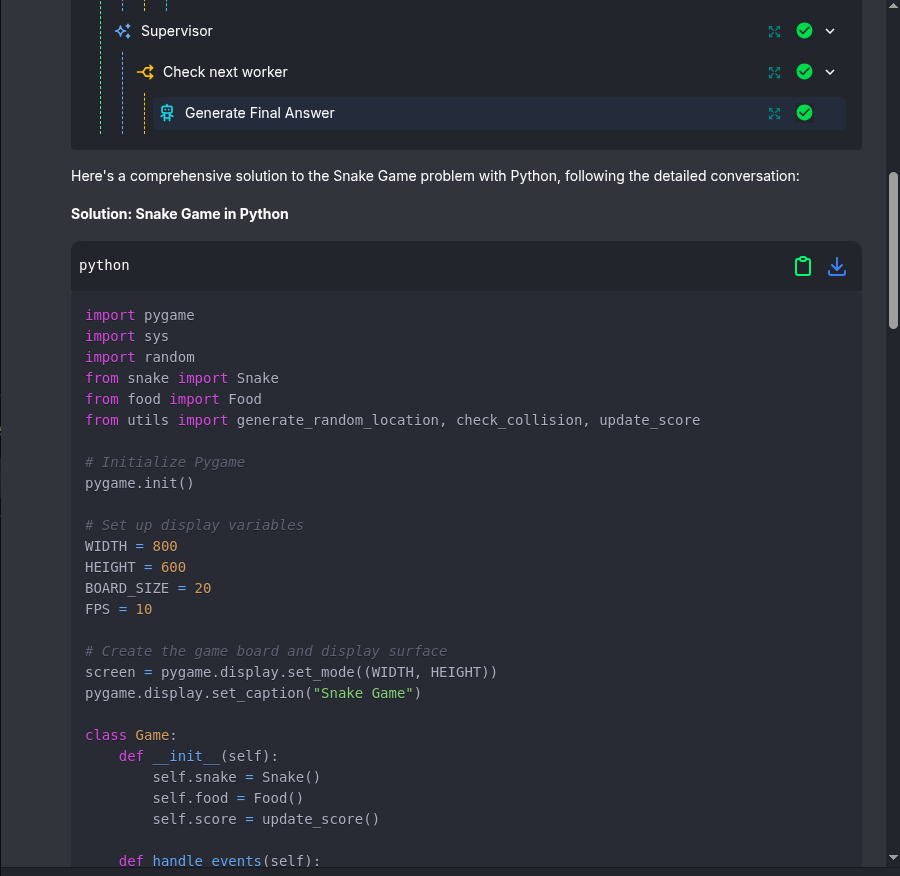This screenshot has width=900, height=876.
Task: Copy the python code to clipboard
Action: 802,266
